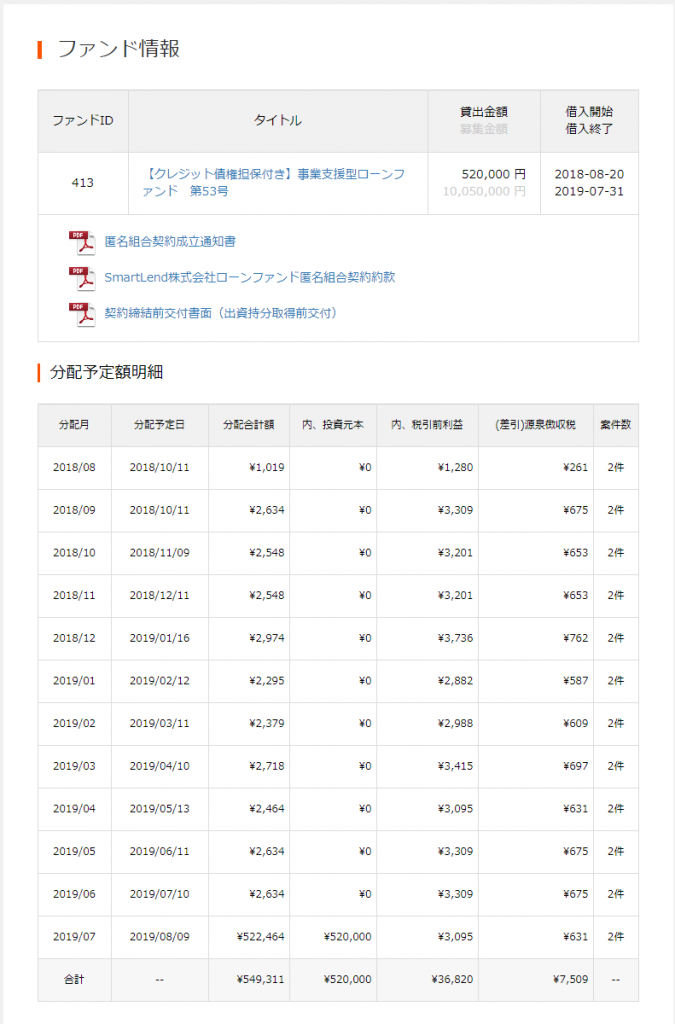Viewport: 675px width, 1024px height.
Task: Click the 案件数 column header
Action: click(615, 425)
